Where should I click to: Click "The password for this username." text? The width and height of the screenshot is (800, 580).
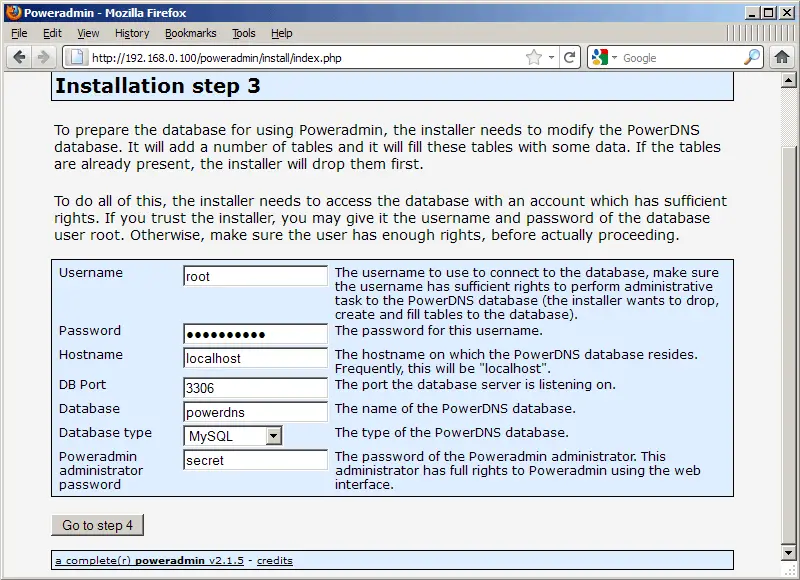439,331
